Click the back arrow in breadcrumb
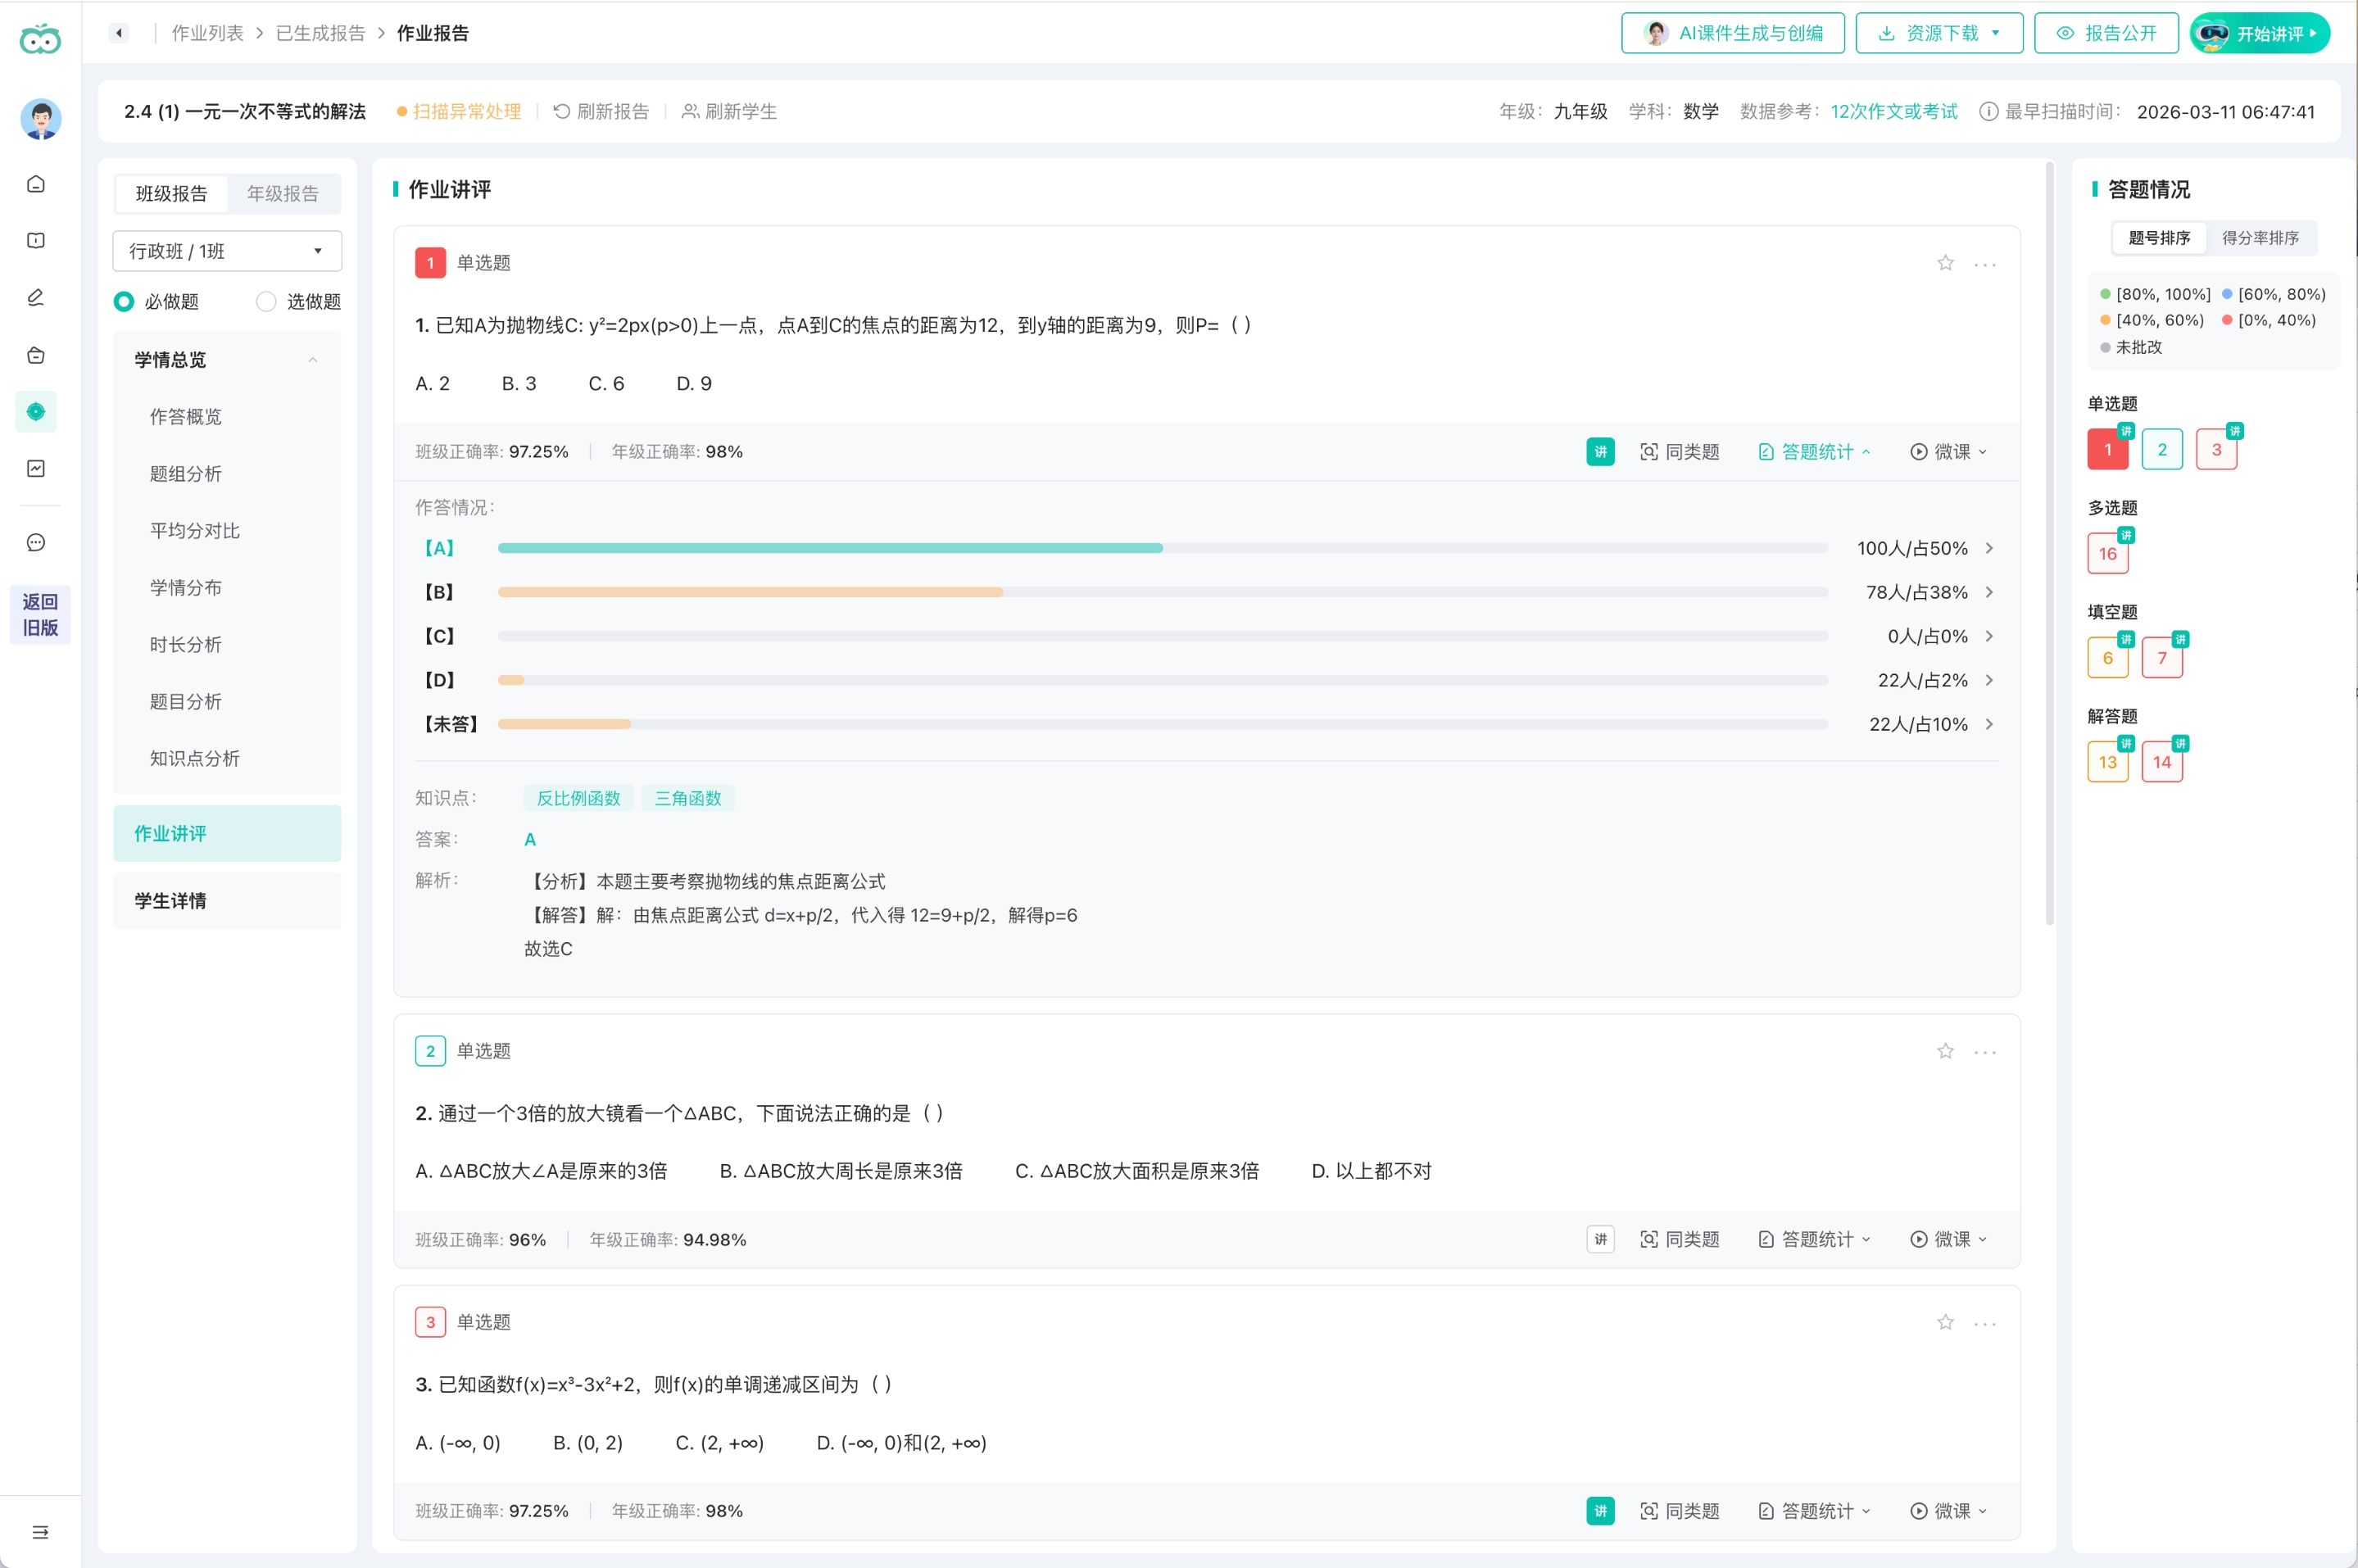Viewport: 2358px width, 1568px height. pyautogui.click(x=119, y=33)
